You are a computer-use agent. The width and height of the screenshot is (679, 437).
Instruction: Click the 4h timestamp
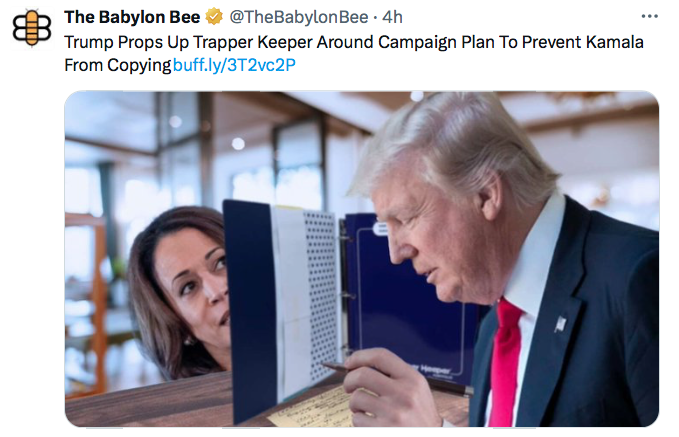(392, 17)
